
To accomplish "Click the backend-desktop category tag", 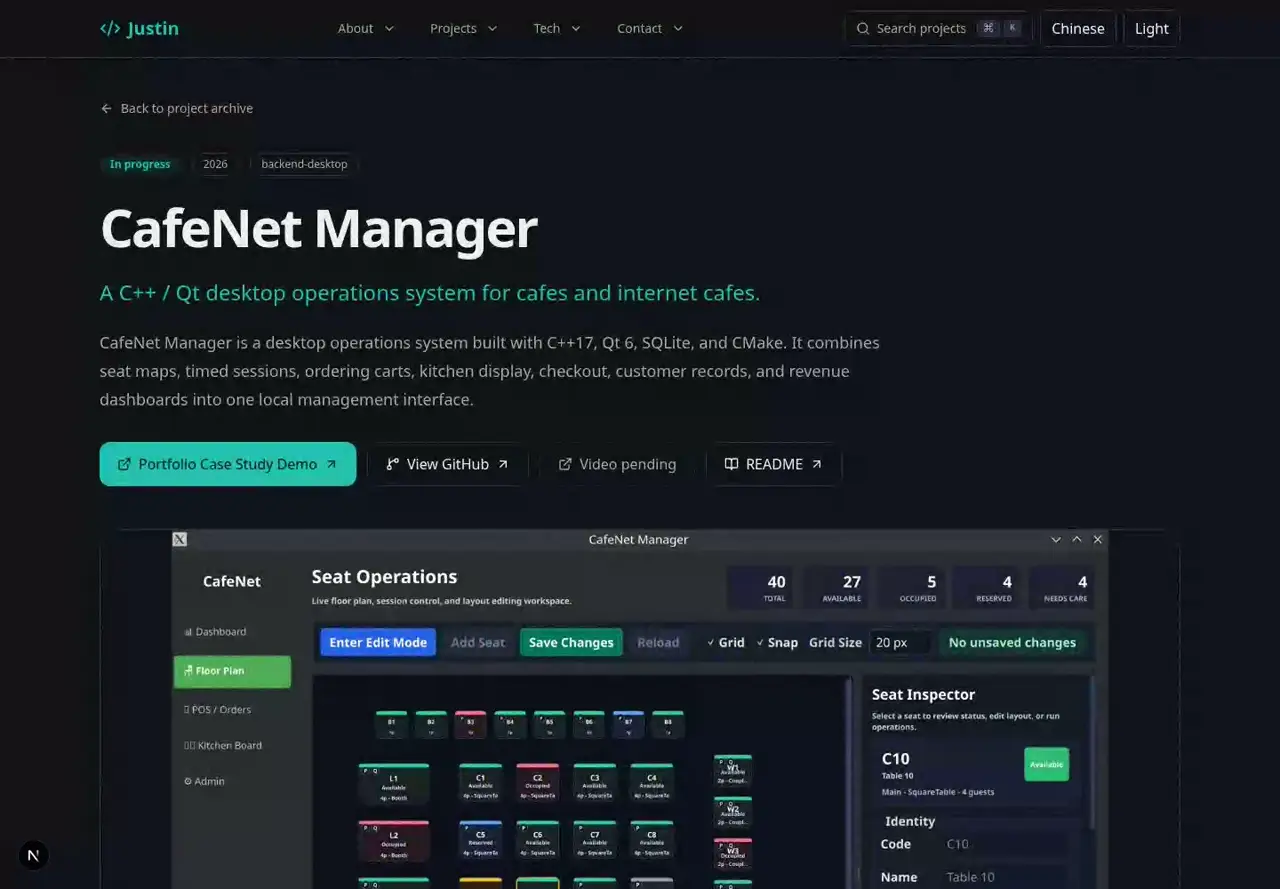I will point(304,164).
